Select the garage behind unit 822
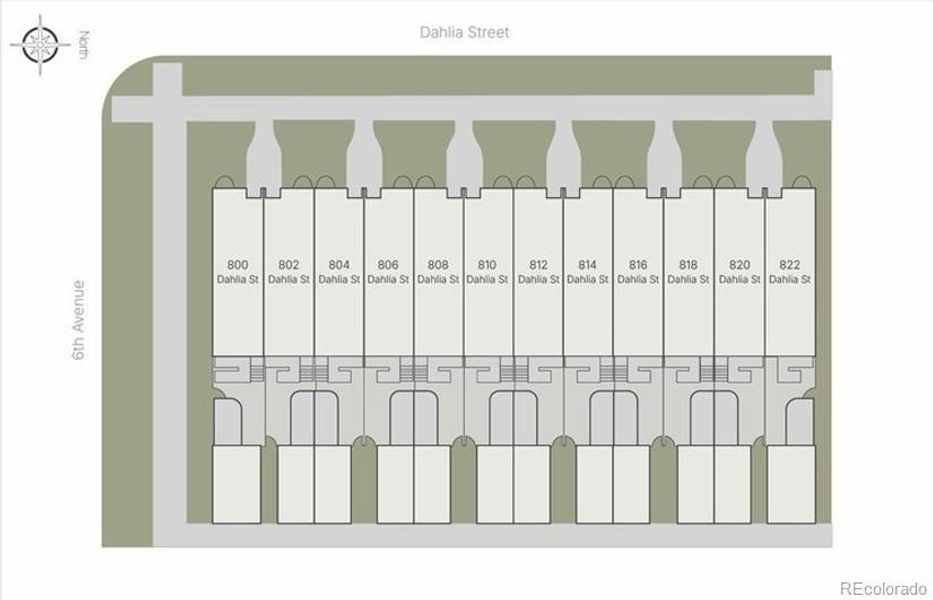Viewport: 933px width, 600px height. 791,484
